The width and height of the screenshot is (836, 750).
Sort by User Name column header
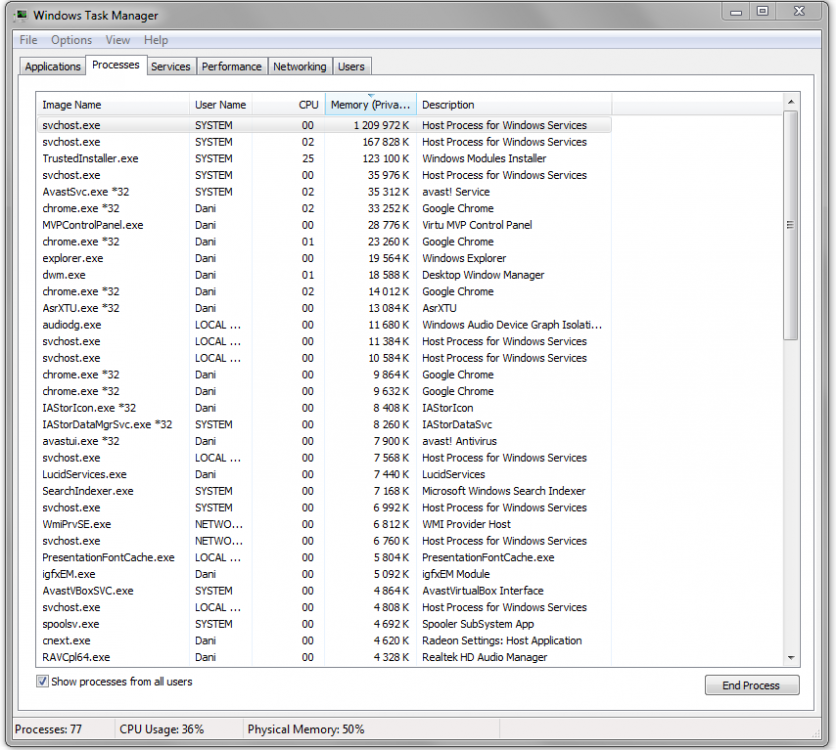221,104
